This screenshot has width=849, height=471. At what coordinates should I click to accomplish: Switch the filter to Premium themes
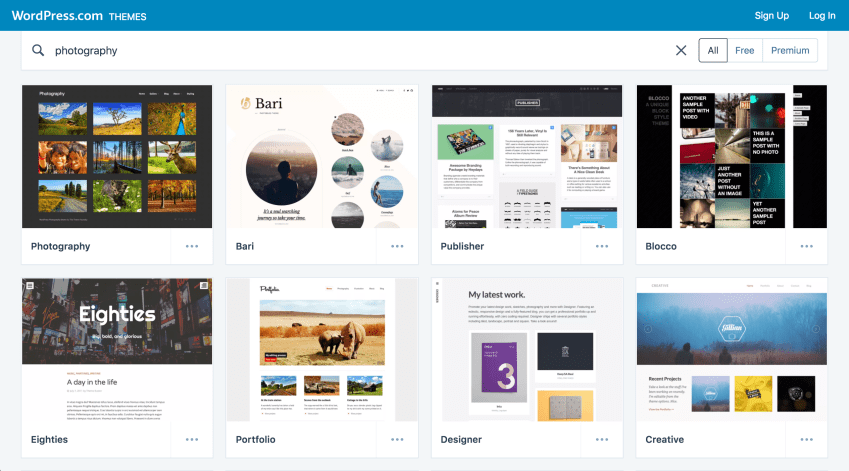click(x=790, y=50)
